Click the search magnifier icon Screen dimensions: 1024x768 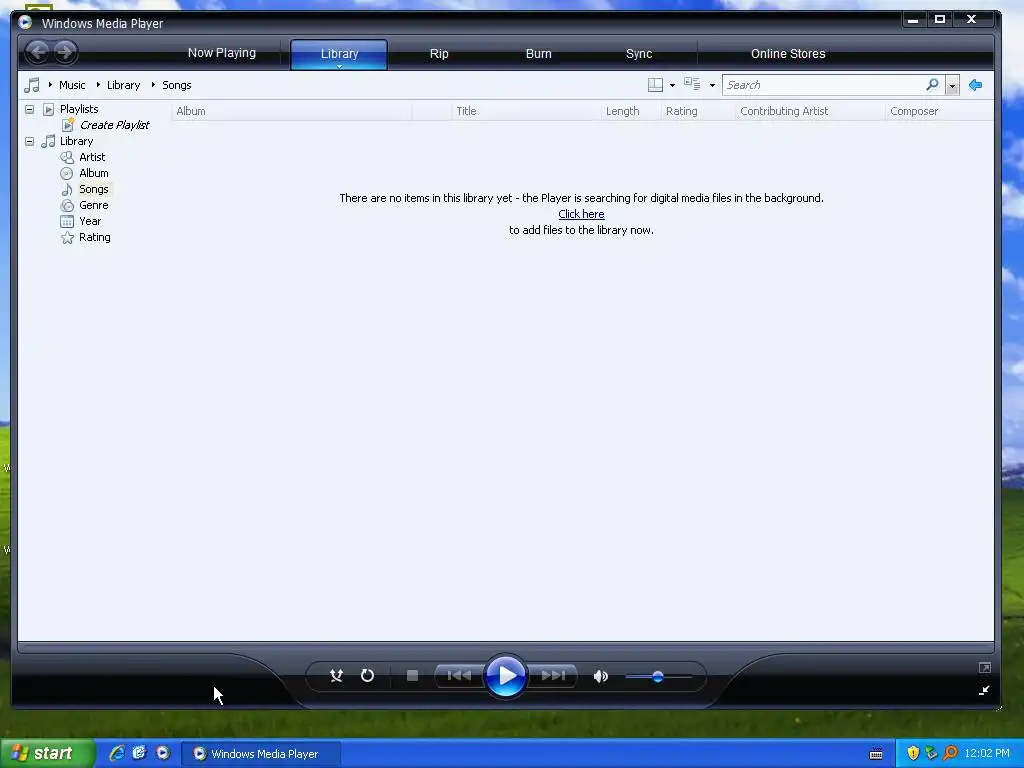point(933,85)
